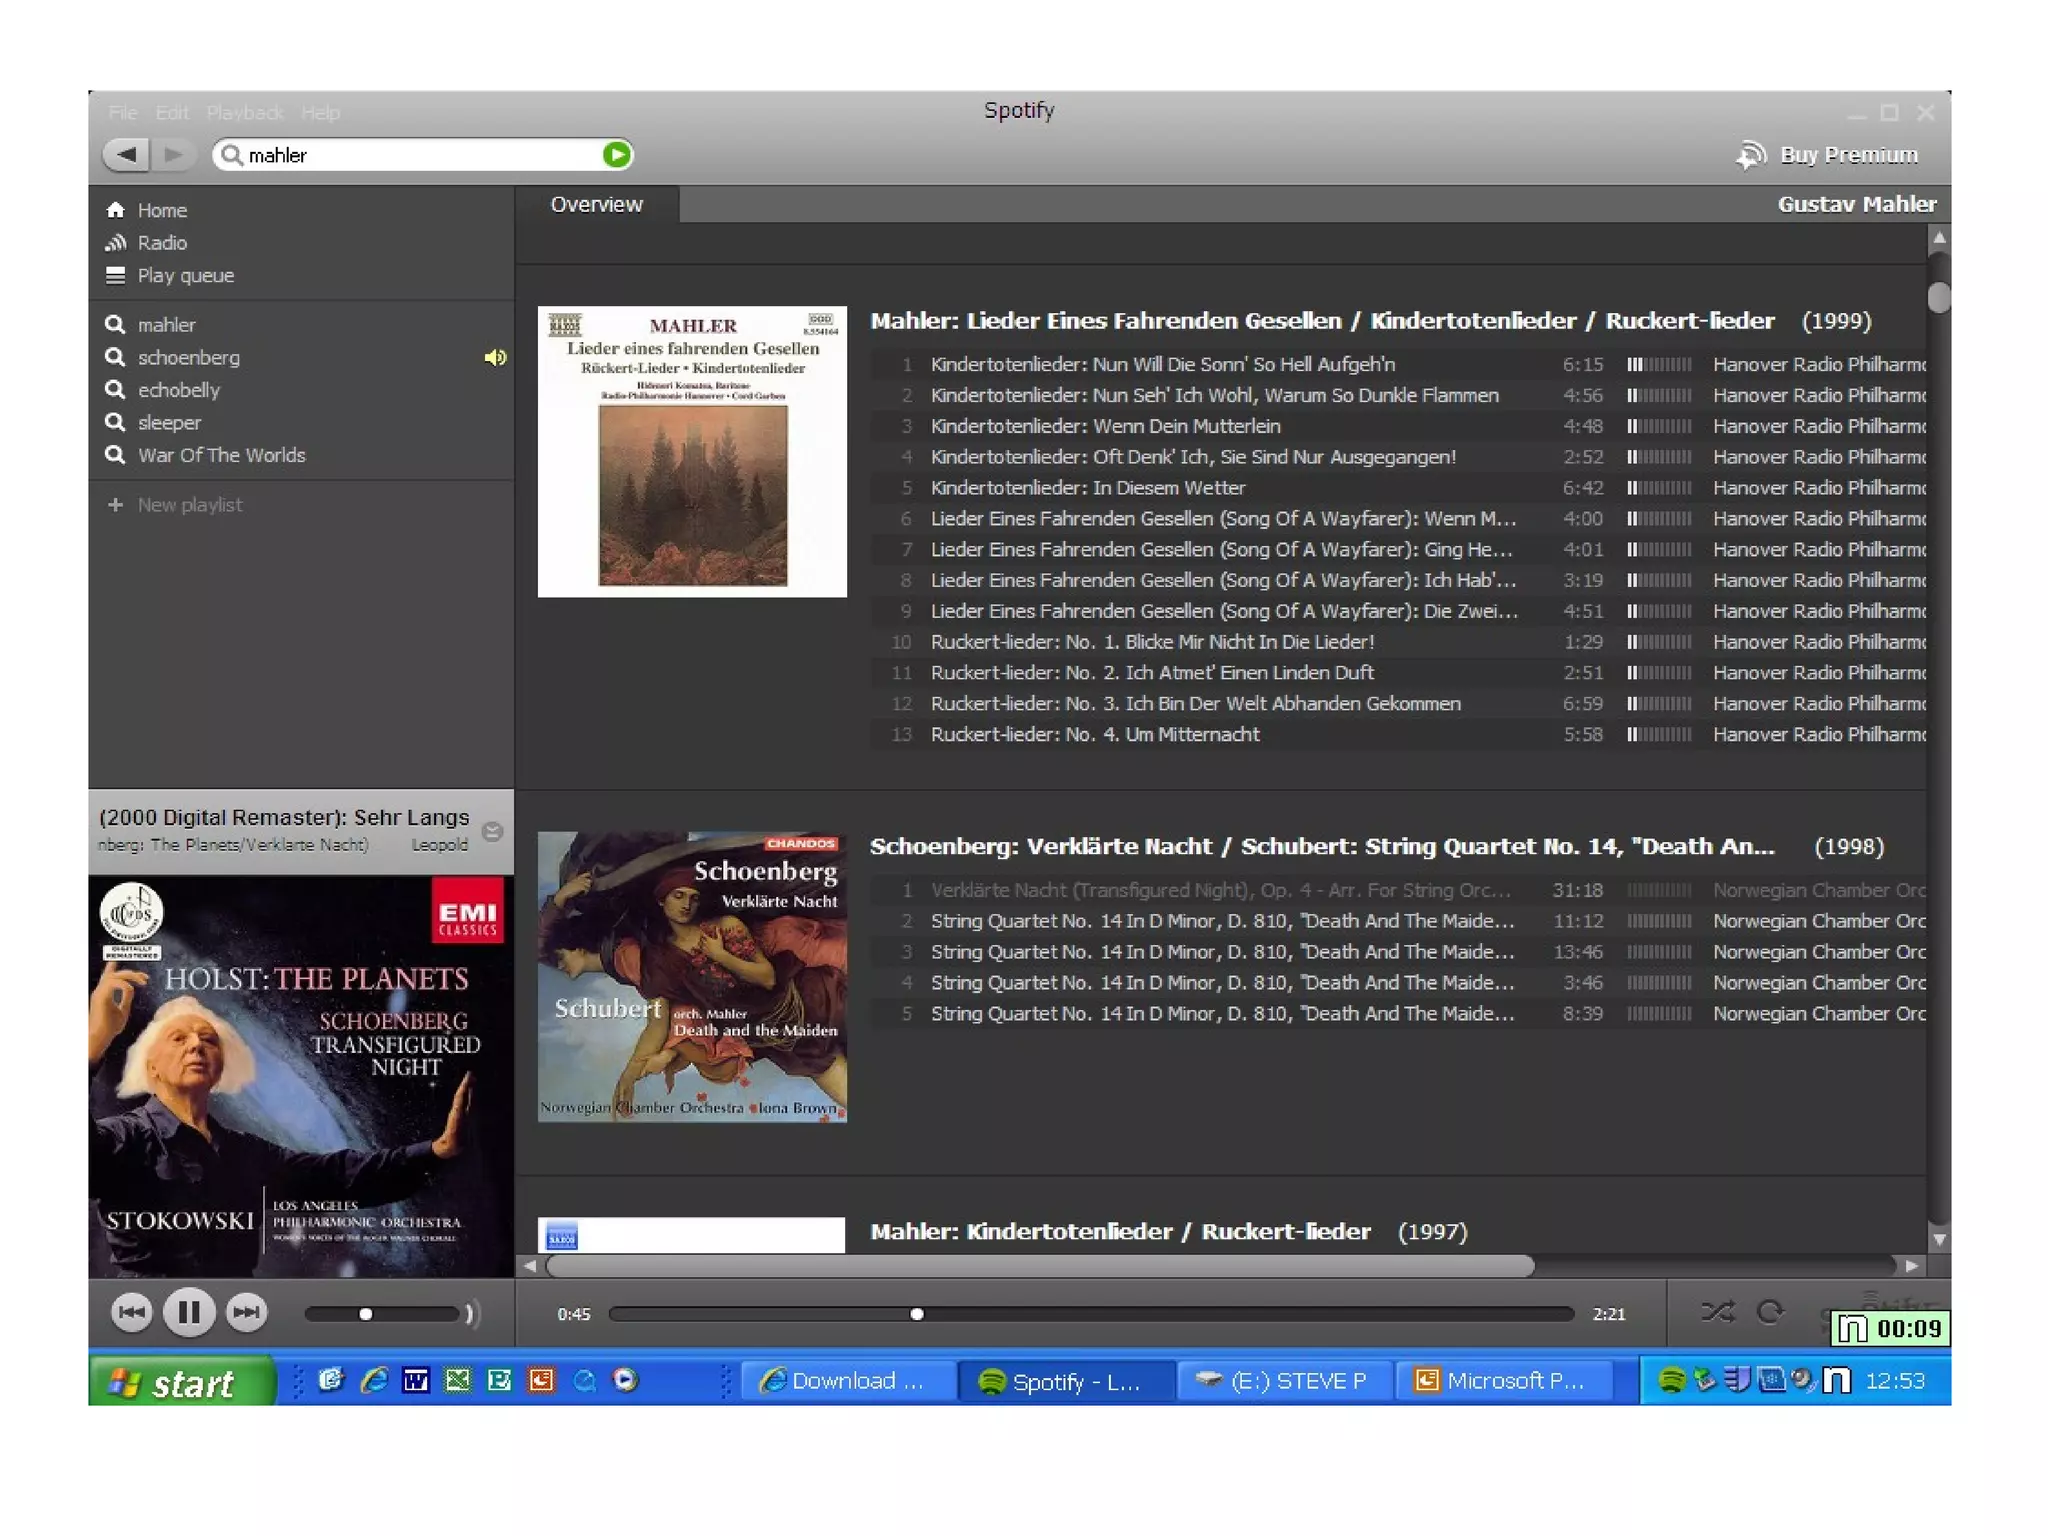Click the now-playing track options dropdown
Screen dimensions: 2048x1536
pos(492,831)
